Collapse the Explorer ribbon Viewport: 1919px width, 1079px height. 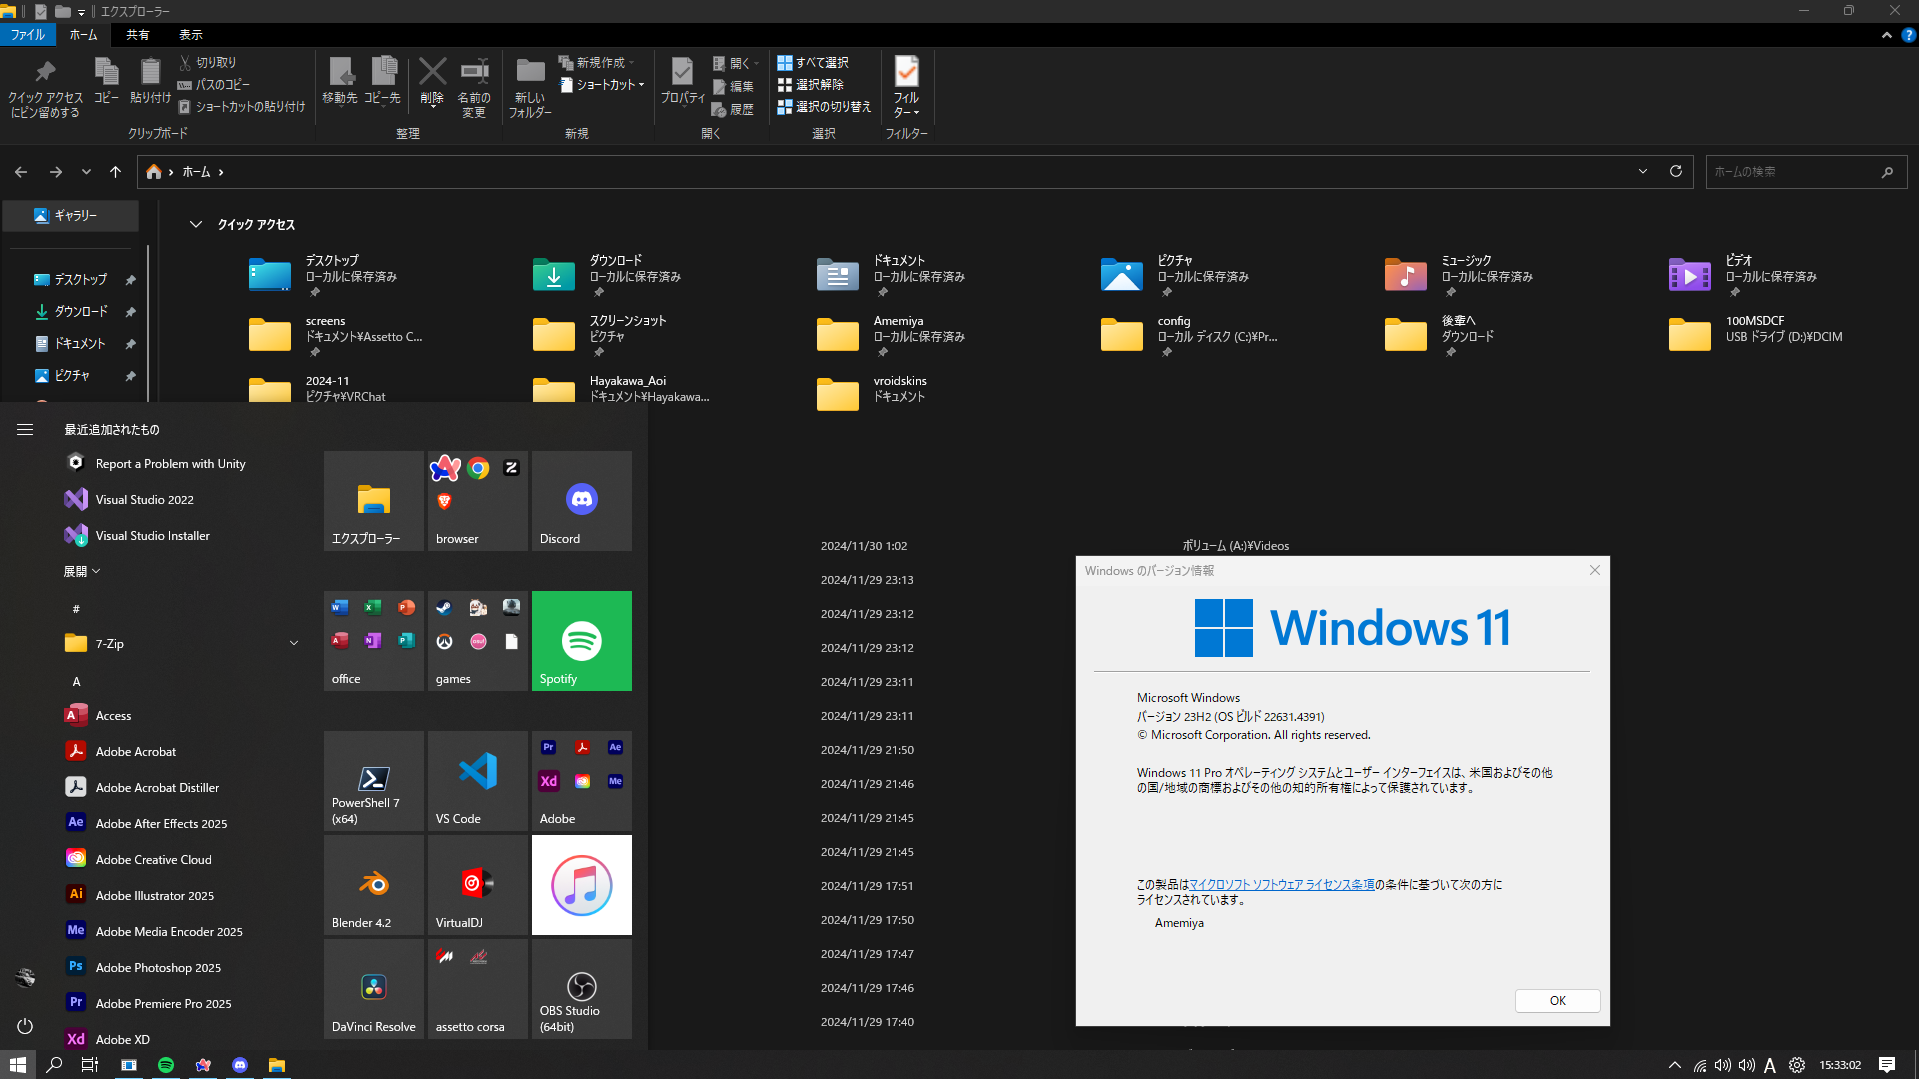[x=1887, y=35]
